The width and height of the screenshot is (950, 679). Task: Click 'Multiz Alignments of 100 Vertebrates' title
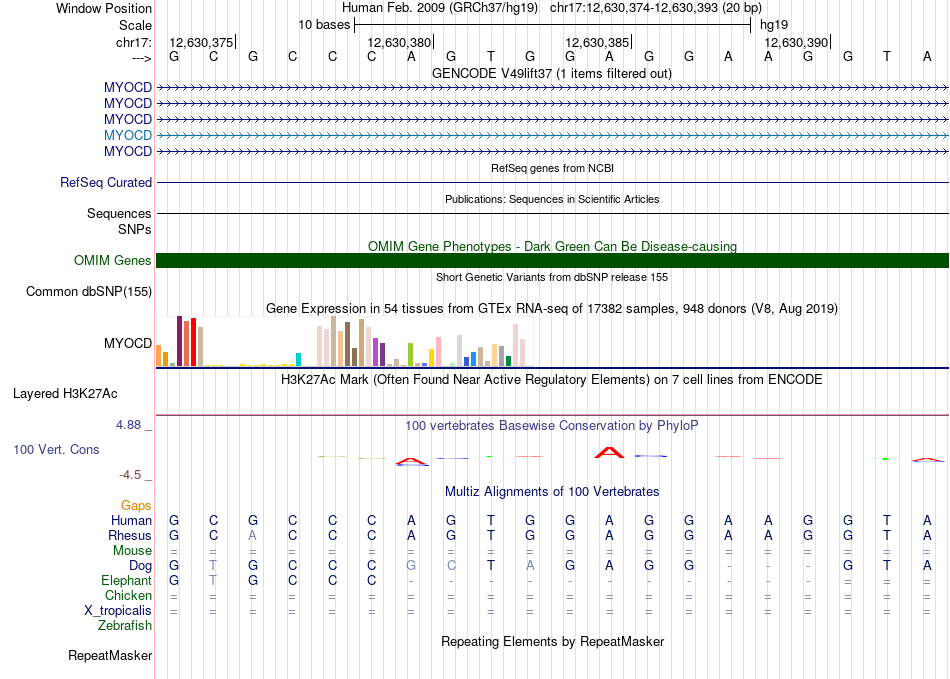pyautogui.click(x=552, y=492)
